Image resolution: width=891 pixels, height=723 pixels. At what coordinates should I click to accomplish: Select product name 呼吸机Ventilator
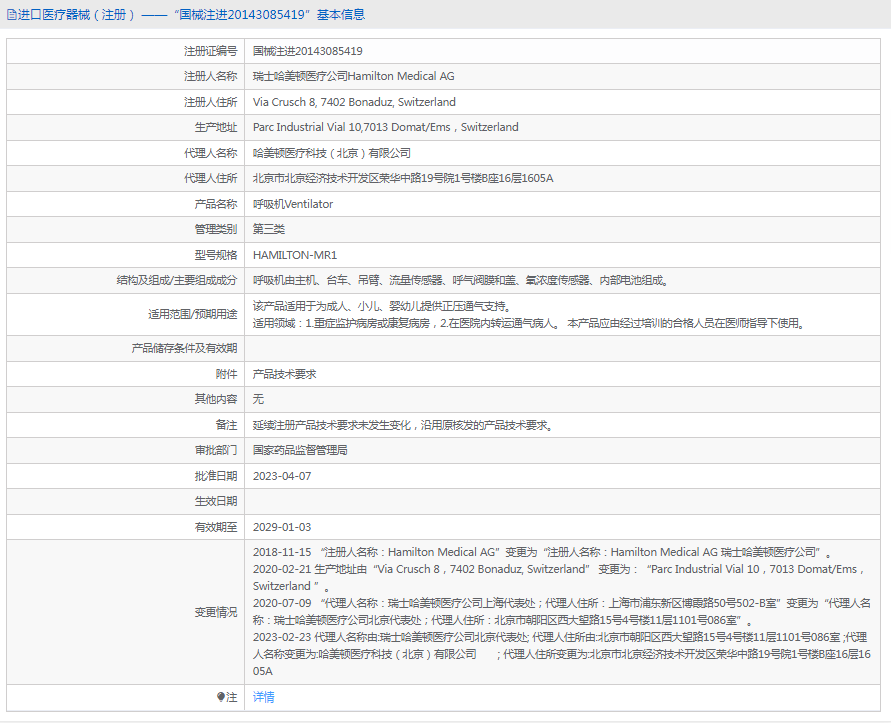click(x=293, y=204)
